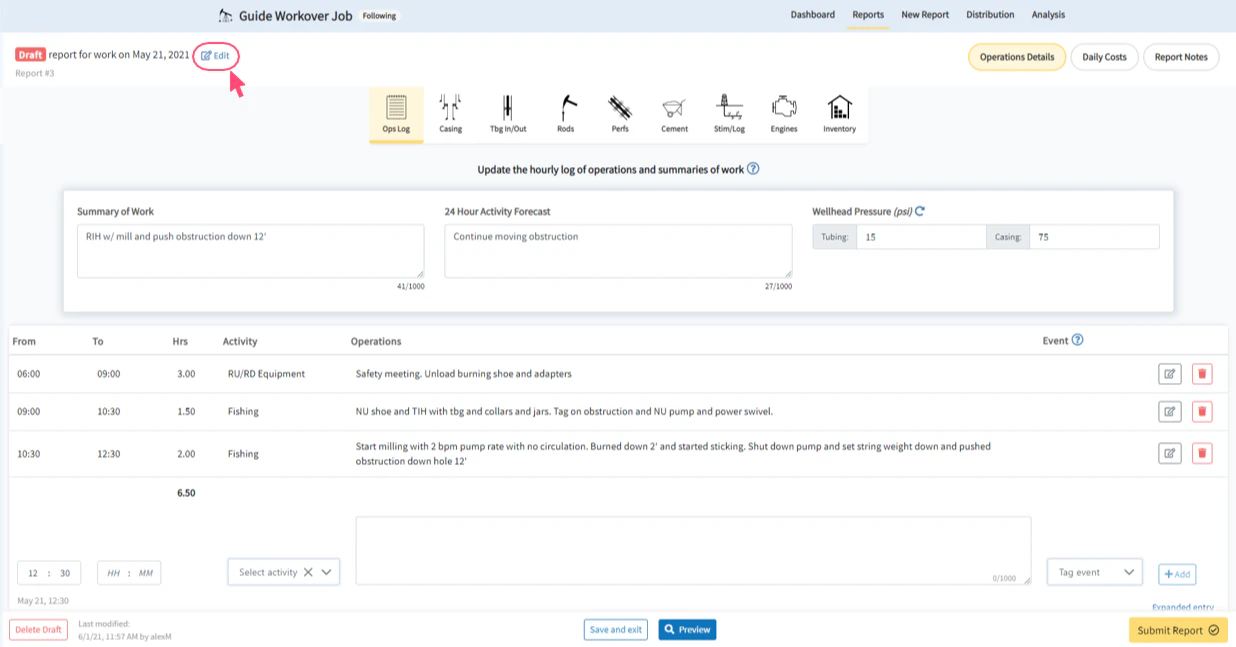Open the Perfs section icon
1236x647 pixels.
[620, 115]
